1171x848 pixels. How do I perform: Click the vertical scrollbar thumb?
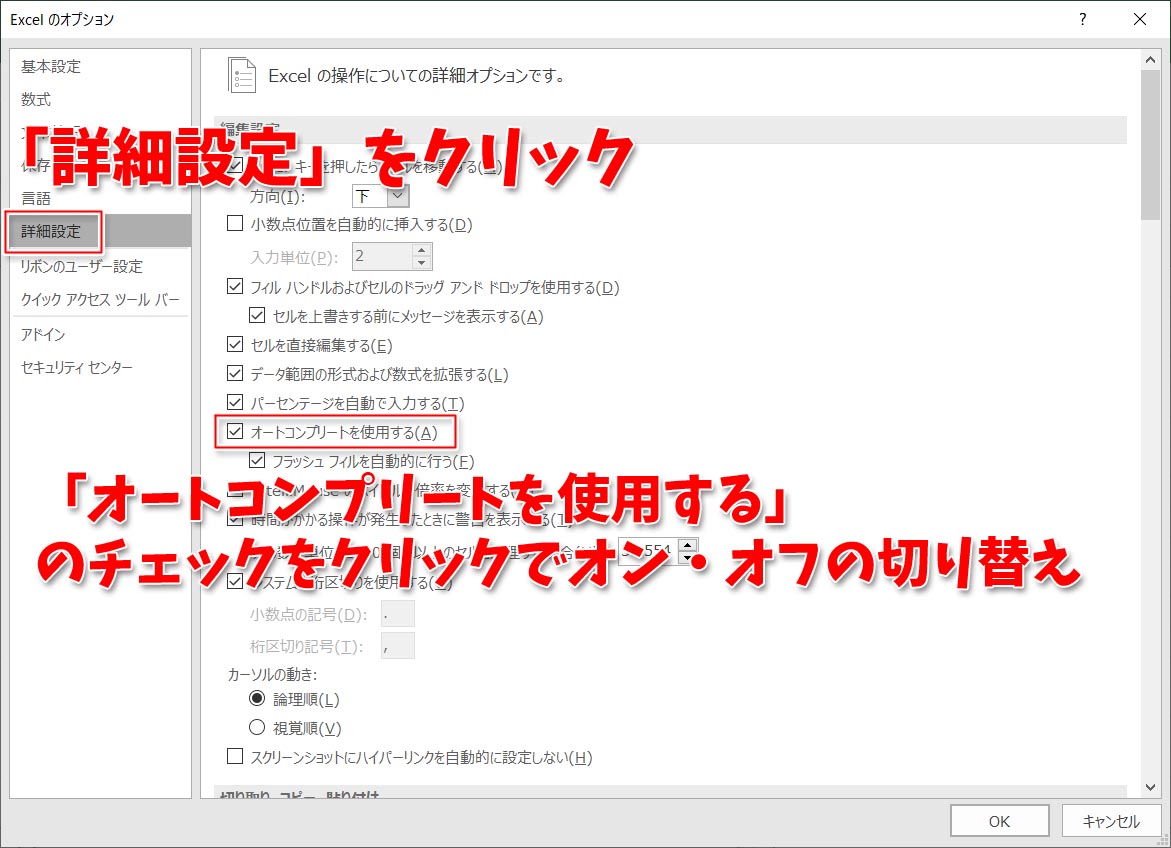click(x=1150, y=145)
